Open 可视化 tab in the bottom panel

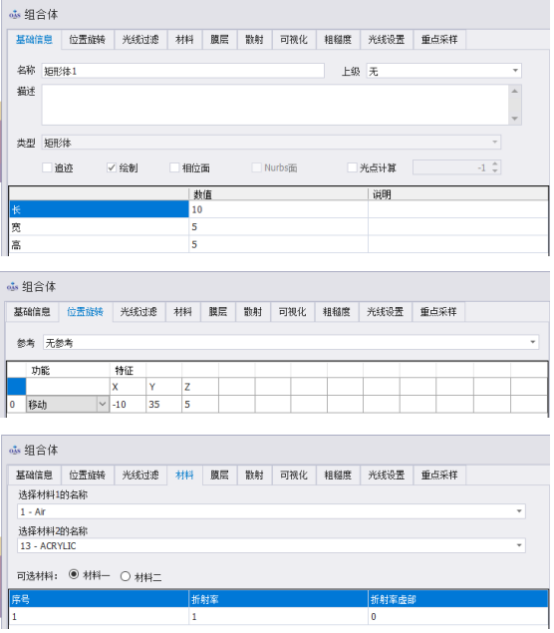click(294, 475)
